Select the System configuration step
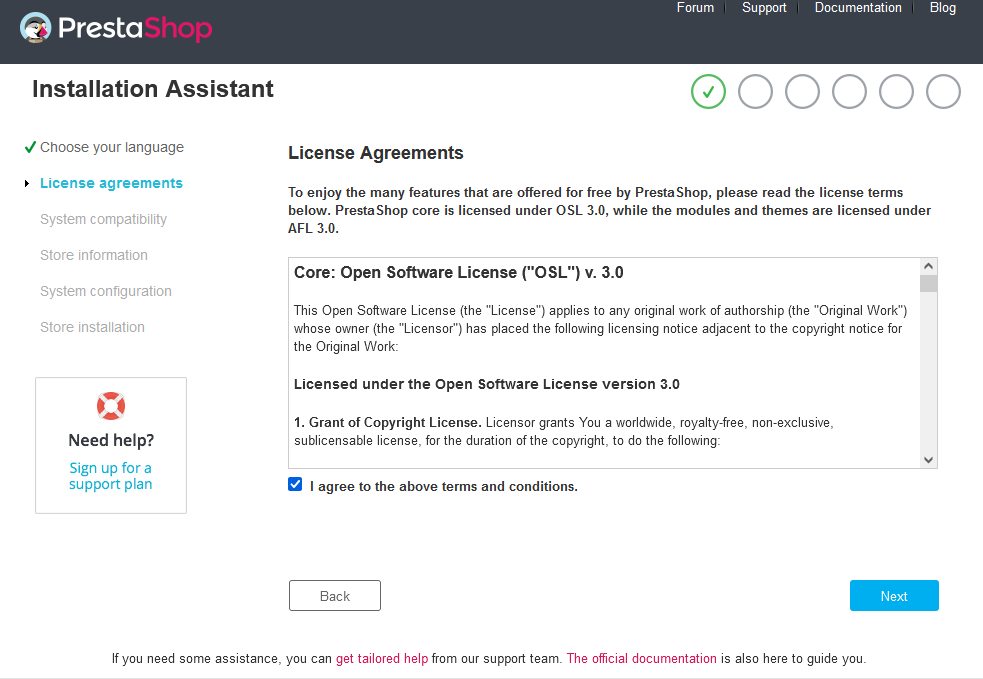 (x=106, y=291)
